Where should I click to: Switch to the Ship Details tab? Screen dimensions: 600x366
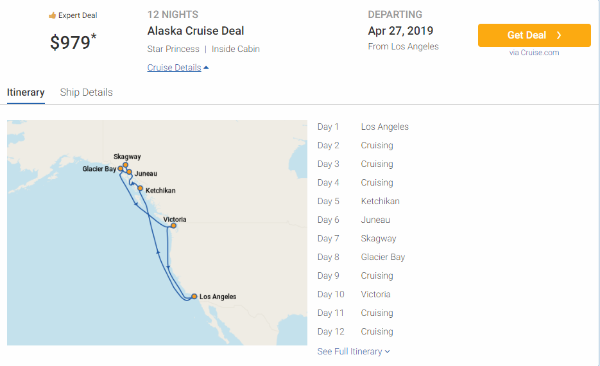pyautogui.click(x=86, y=92)
